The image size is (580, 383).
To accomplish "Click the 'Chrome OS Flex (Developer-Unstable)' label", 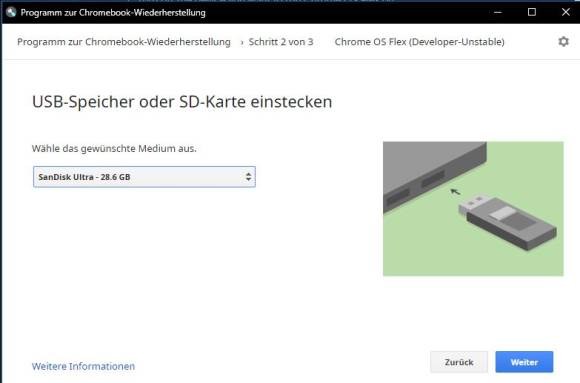I will point(419,42).
